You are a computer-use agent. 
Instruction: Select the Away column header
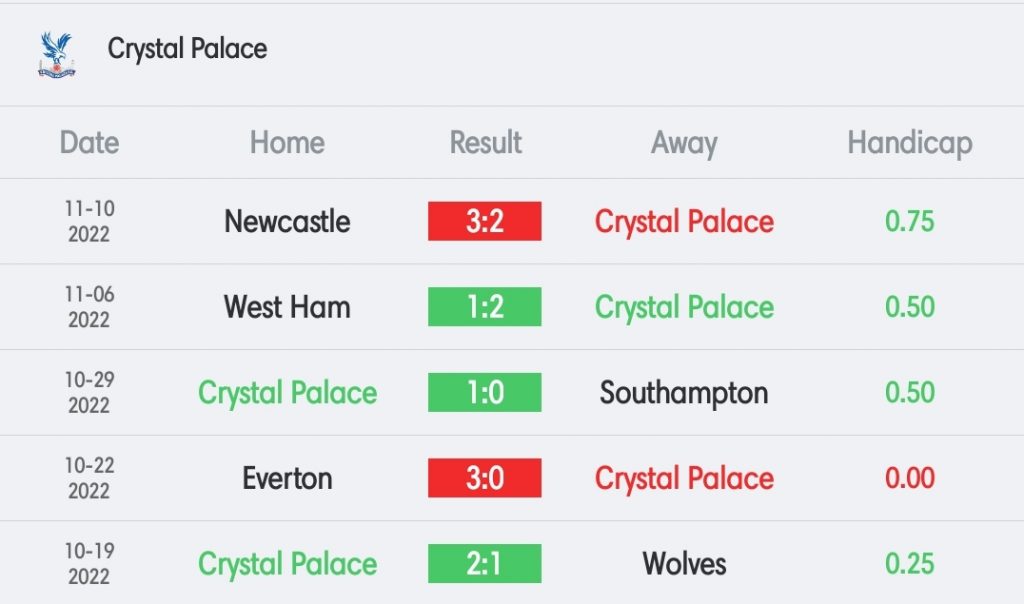tap(684, 144)
